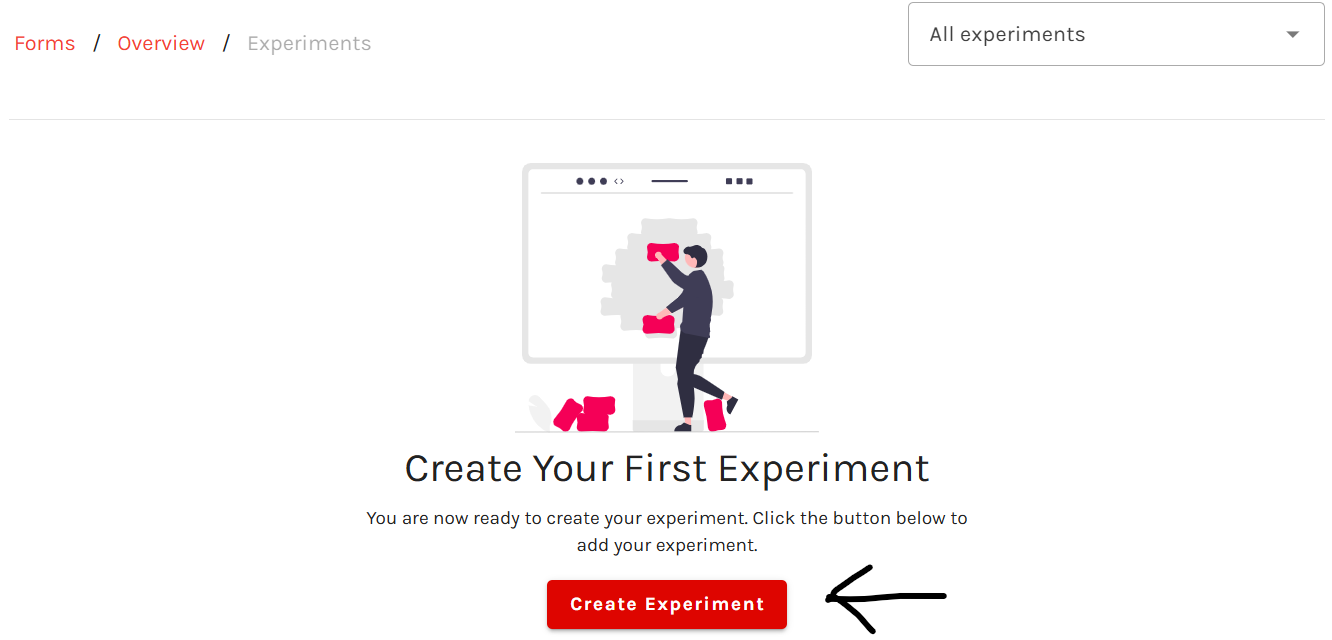Click the hand-drawn arrow pointing to the button
1332x640 pixels.
coord(885,596)
